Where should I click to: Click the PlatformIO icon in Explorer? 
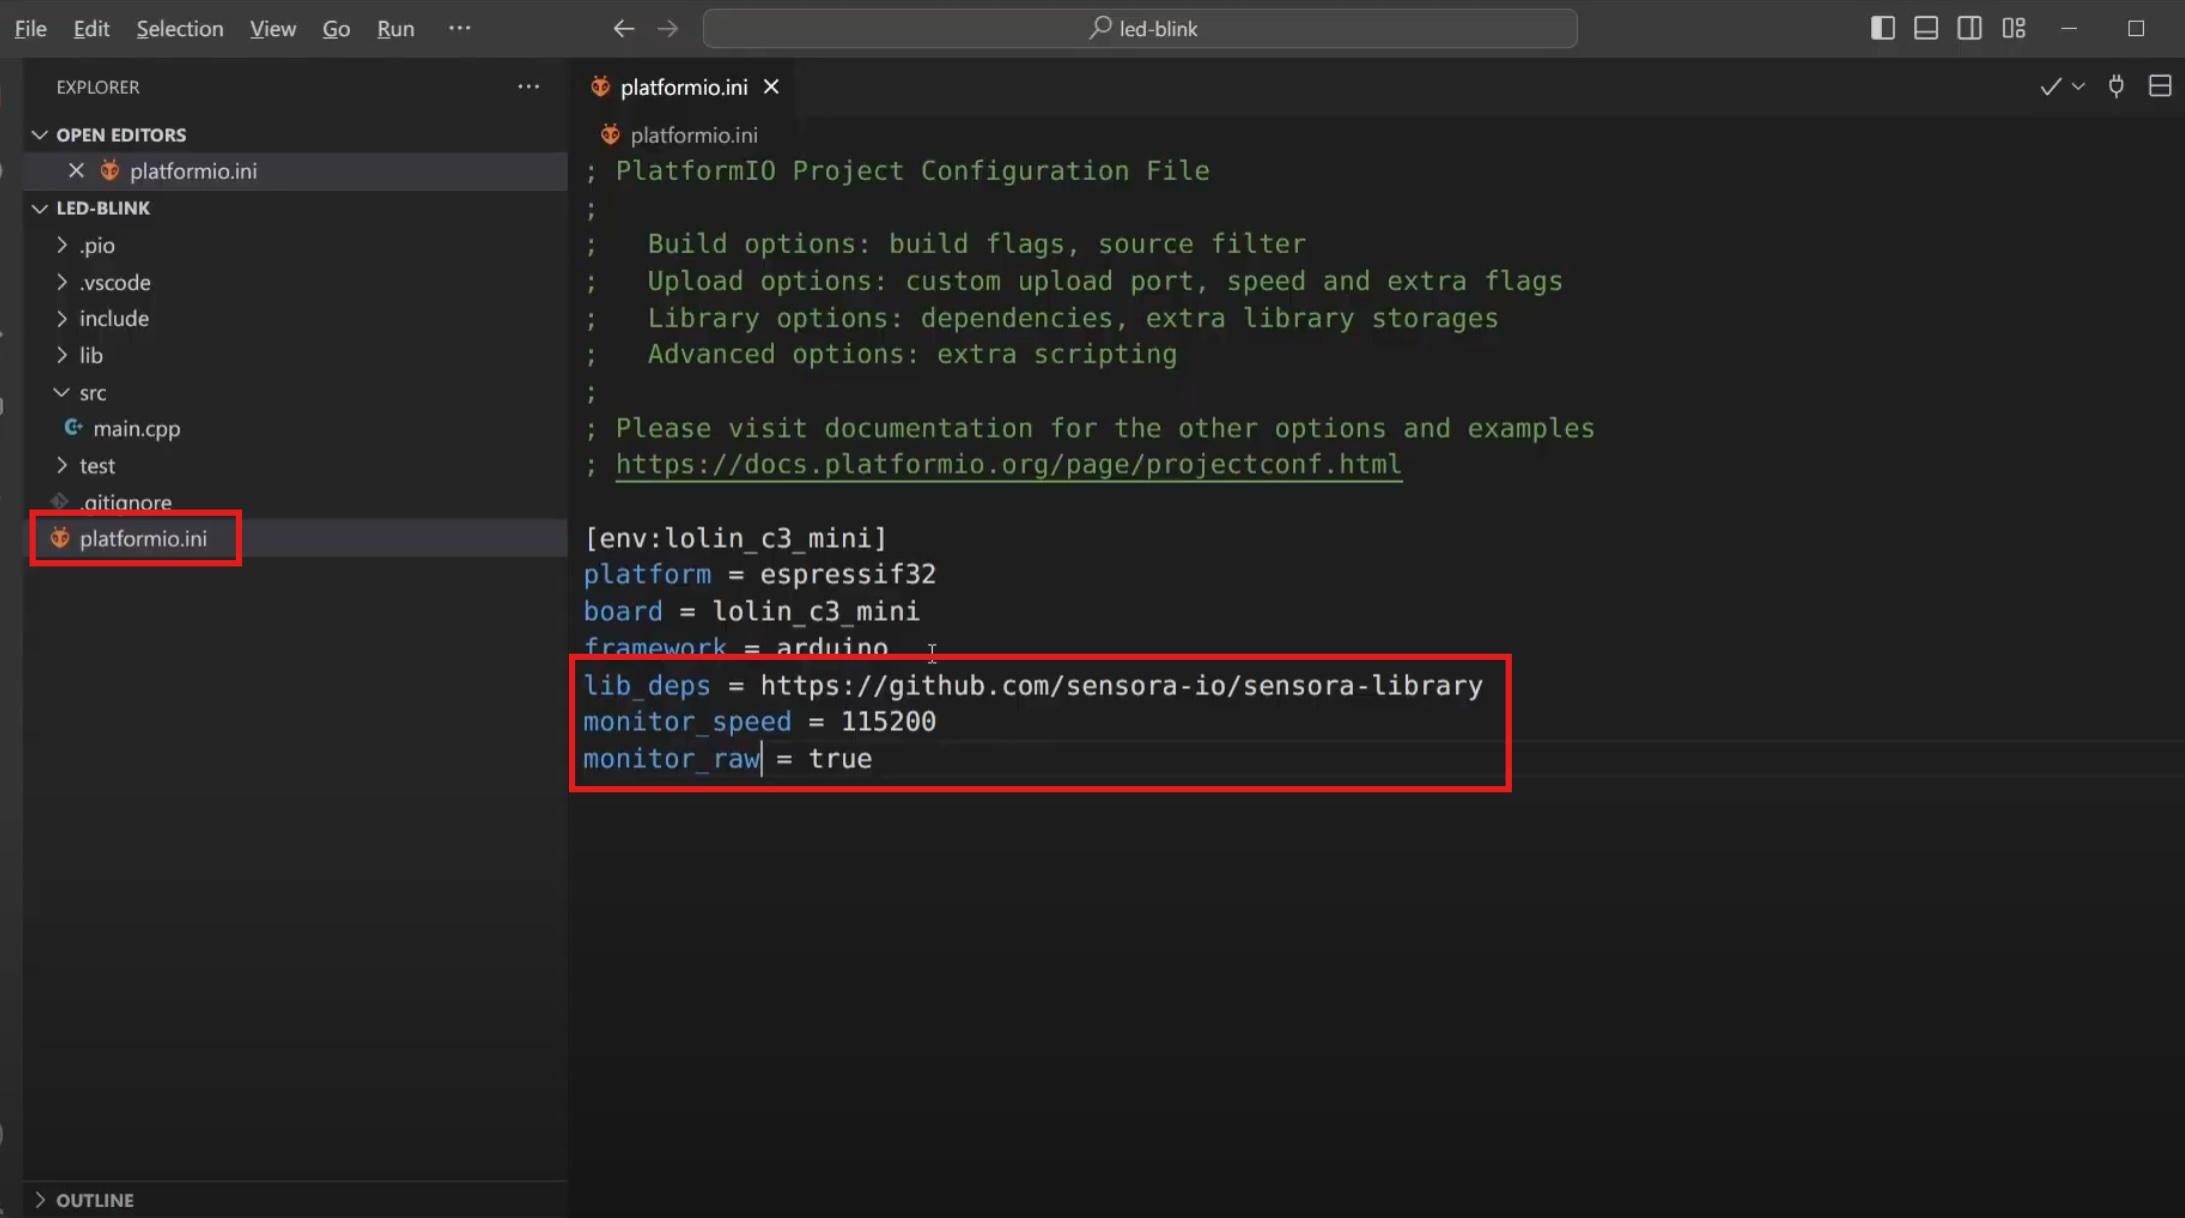[58, 537]
